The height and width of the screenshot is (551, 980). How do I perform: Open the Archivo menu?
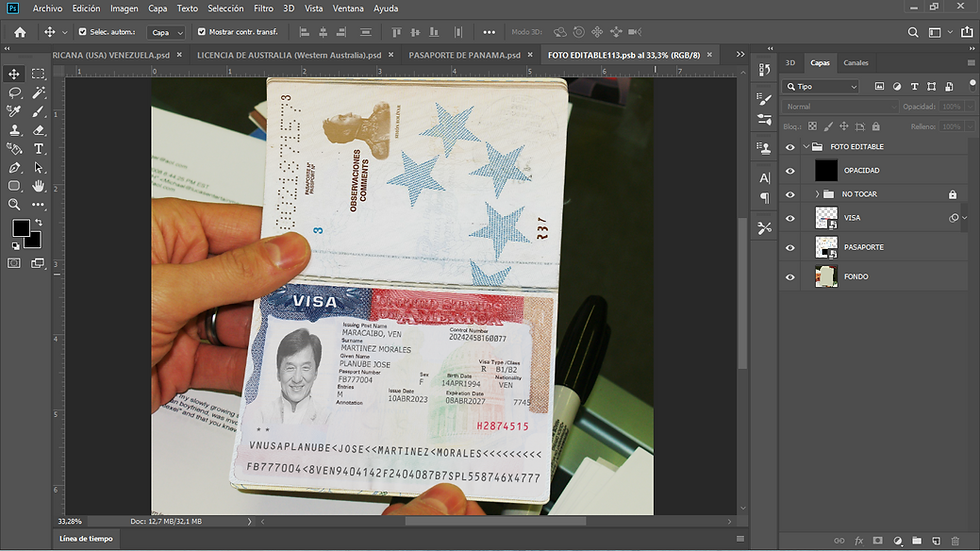(x=48, y=8)
